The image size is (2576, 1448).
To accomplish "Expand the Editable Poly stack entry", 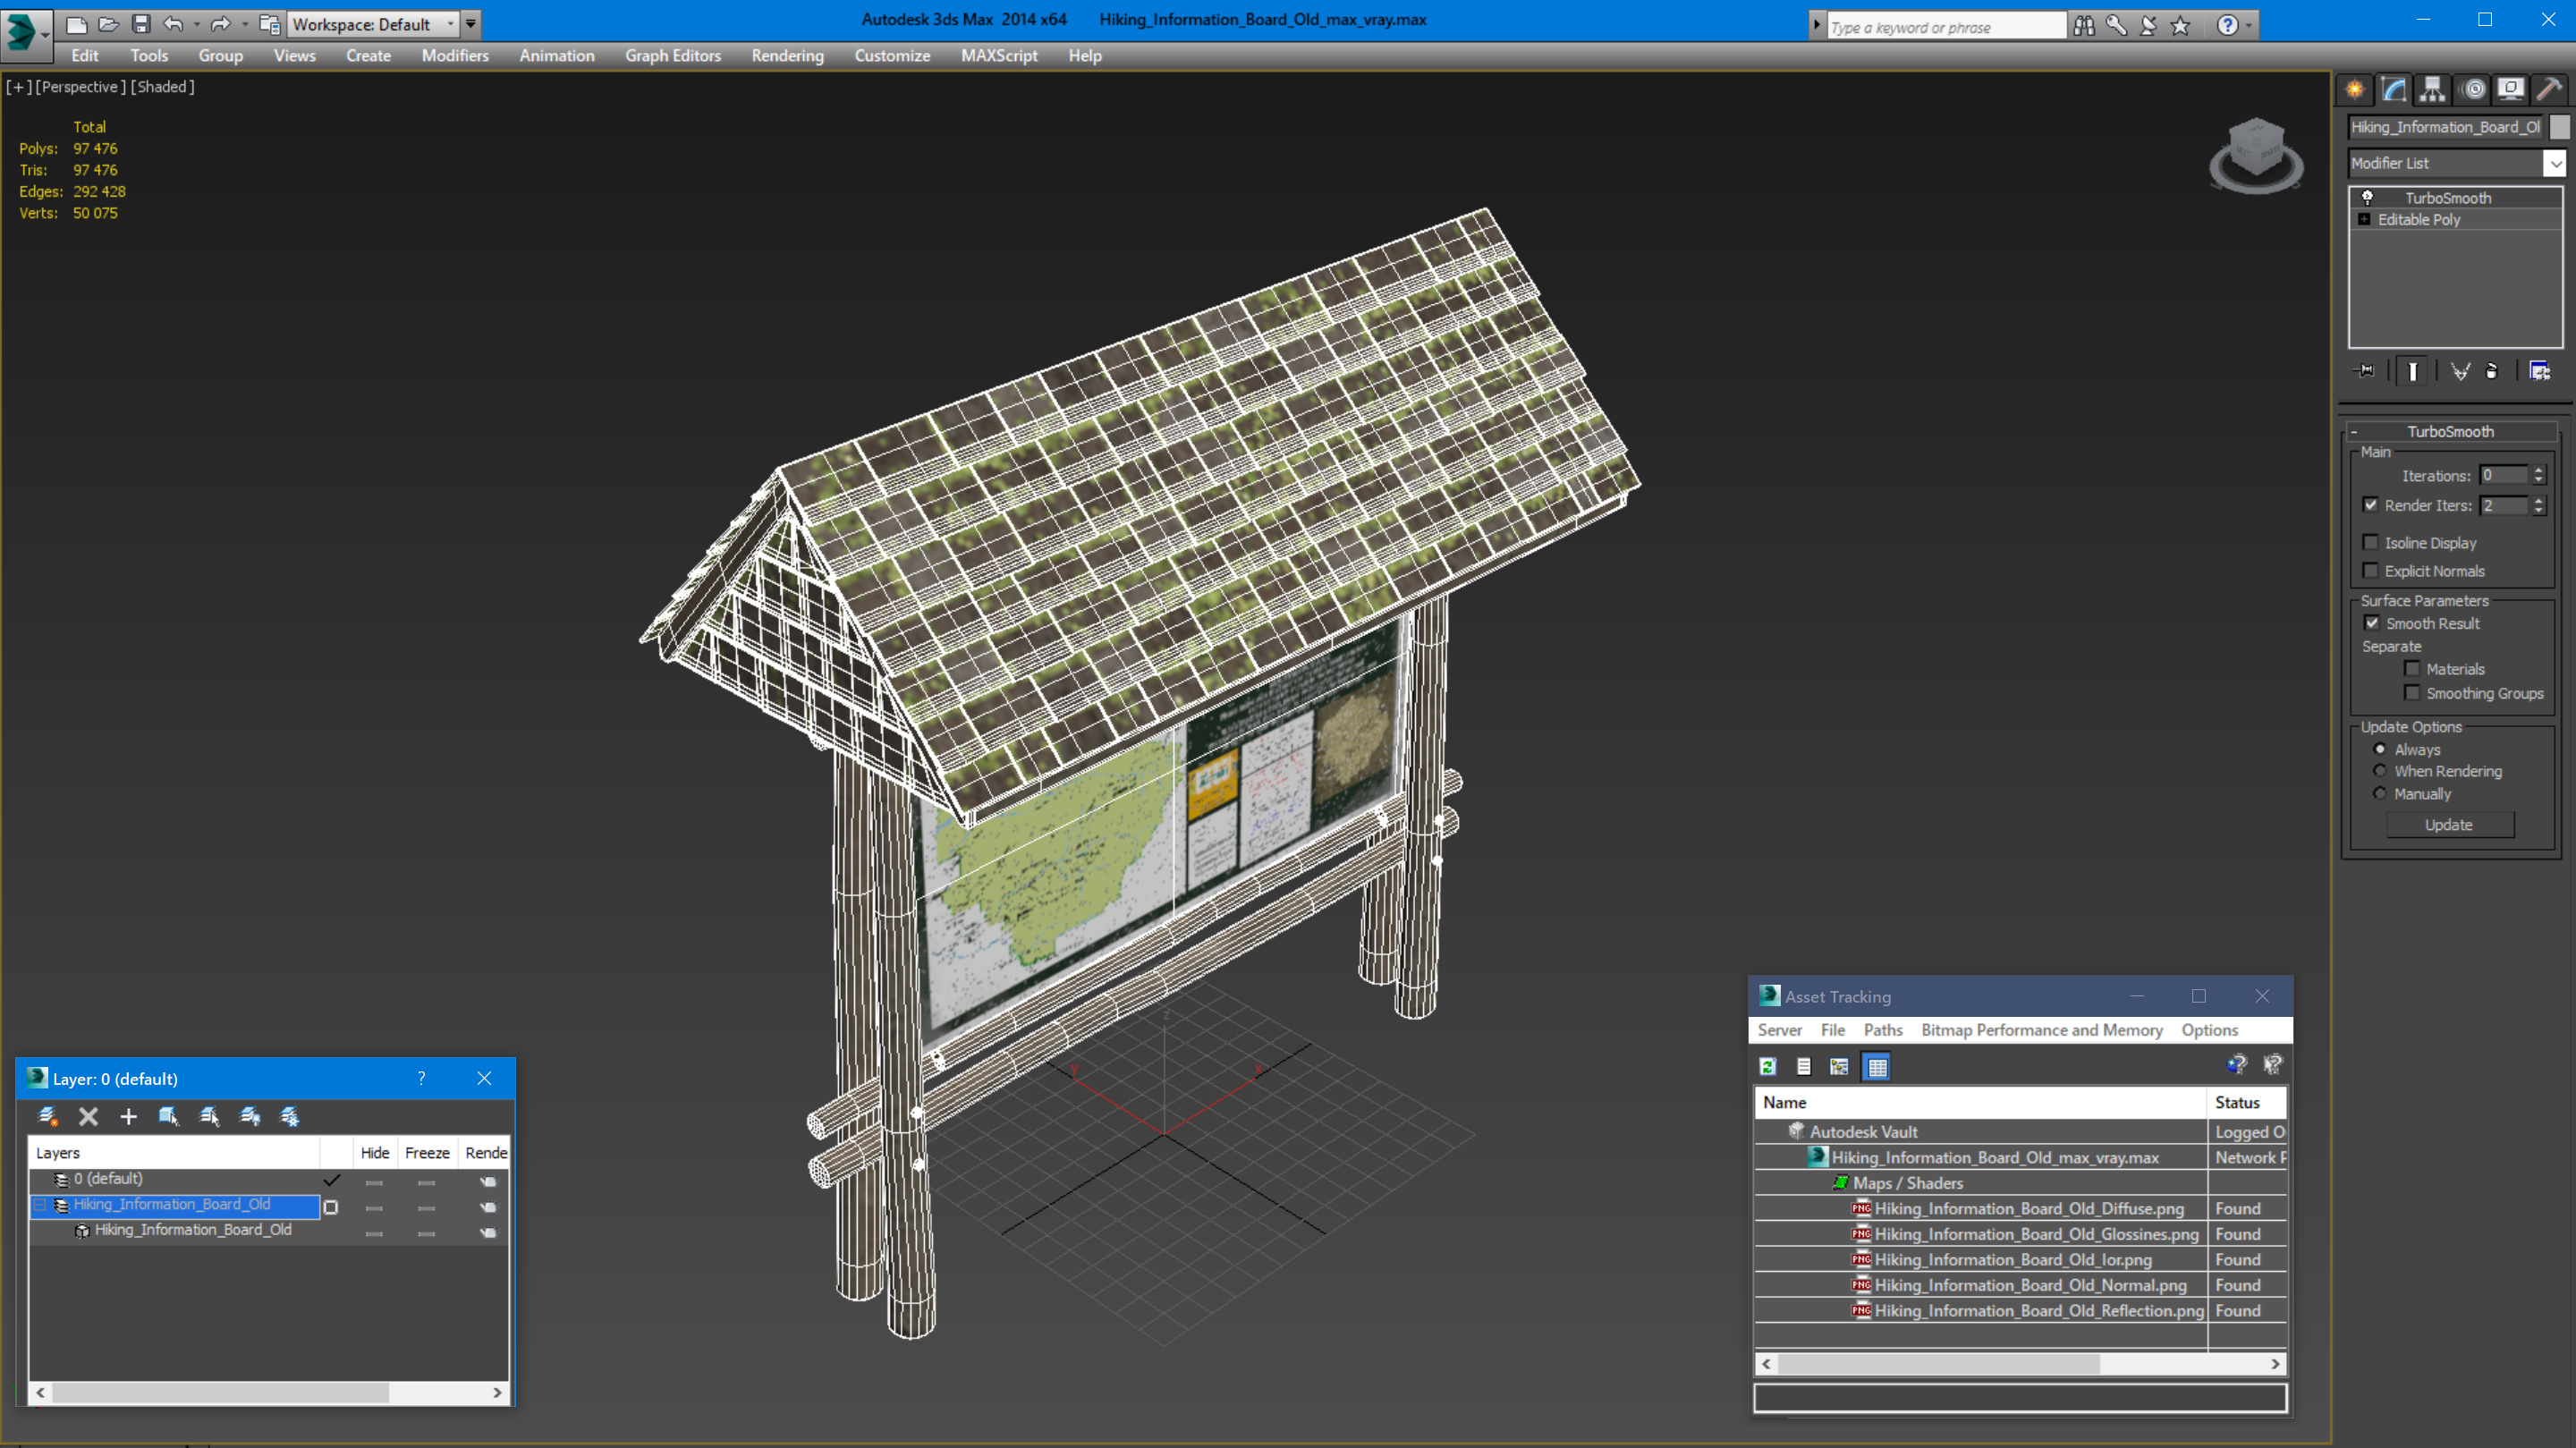I will pos(2364,219).
